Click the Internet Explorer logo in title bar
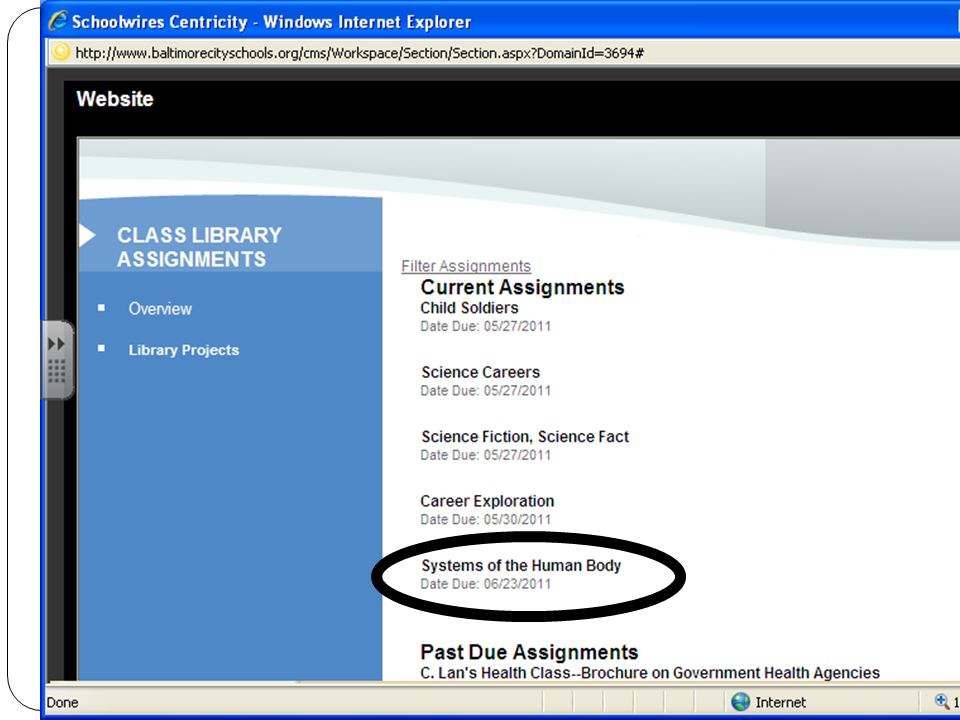The width and height of the screenshot is (960, 720). [x=58, y=21]
